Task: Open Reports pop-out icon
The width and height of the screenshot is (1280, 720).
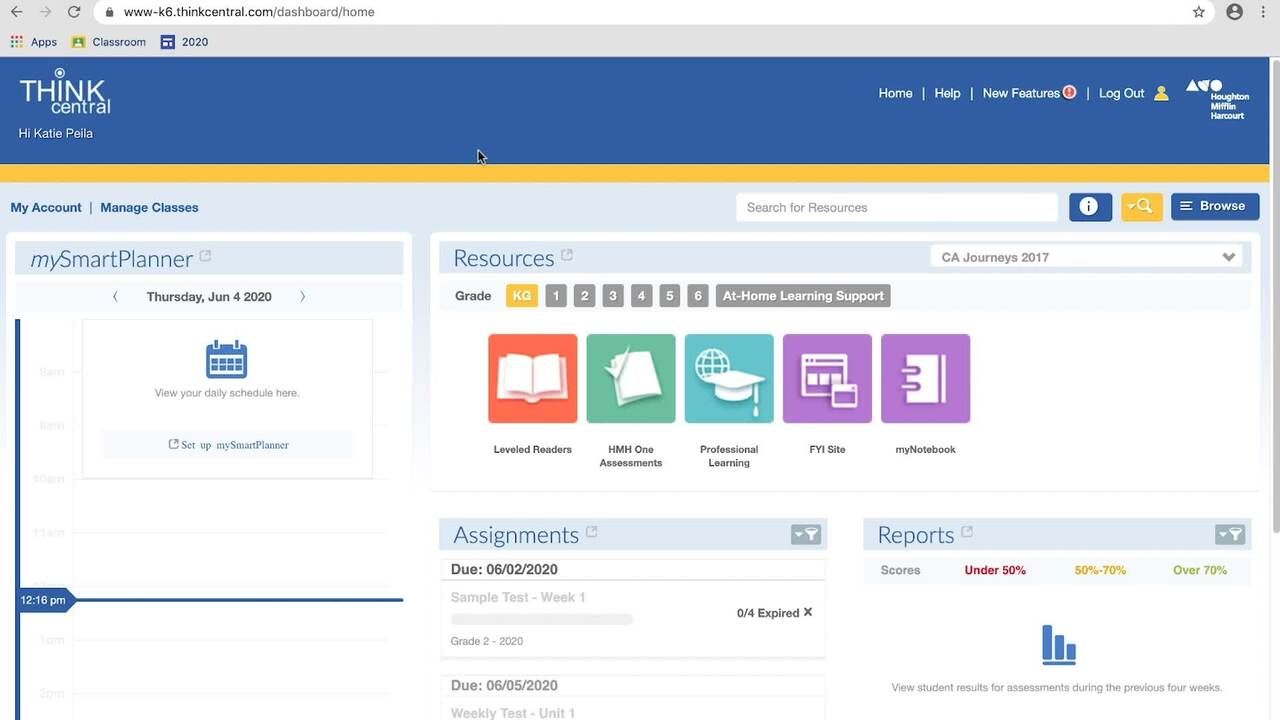Action: 967,532
